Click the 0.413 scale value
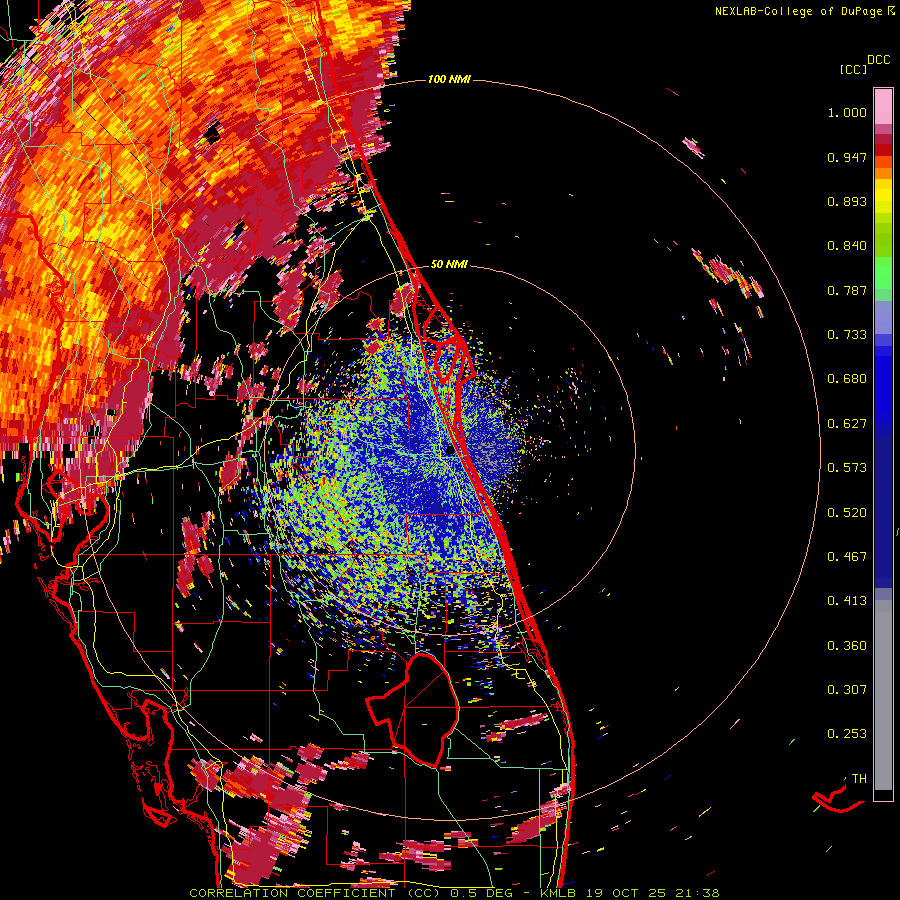900x900 pixels. point(847,601)
